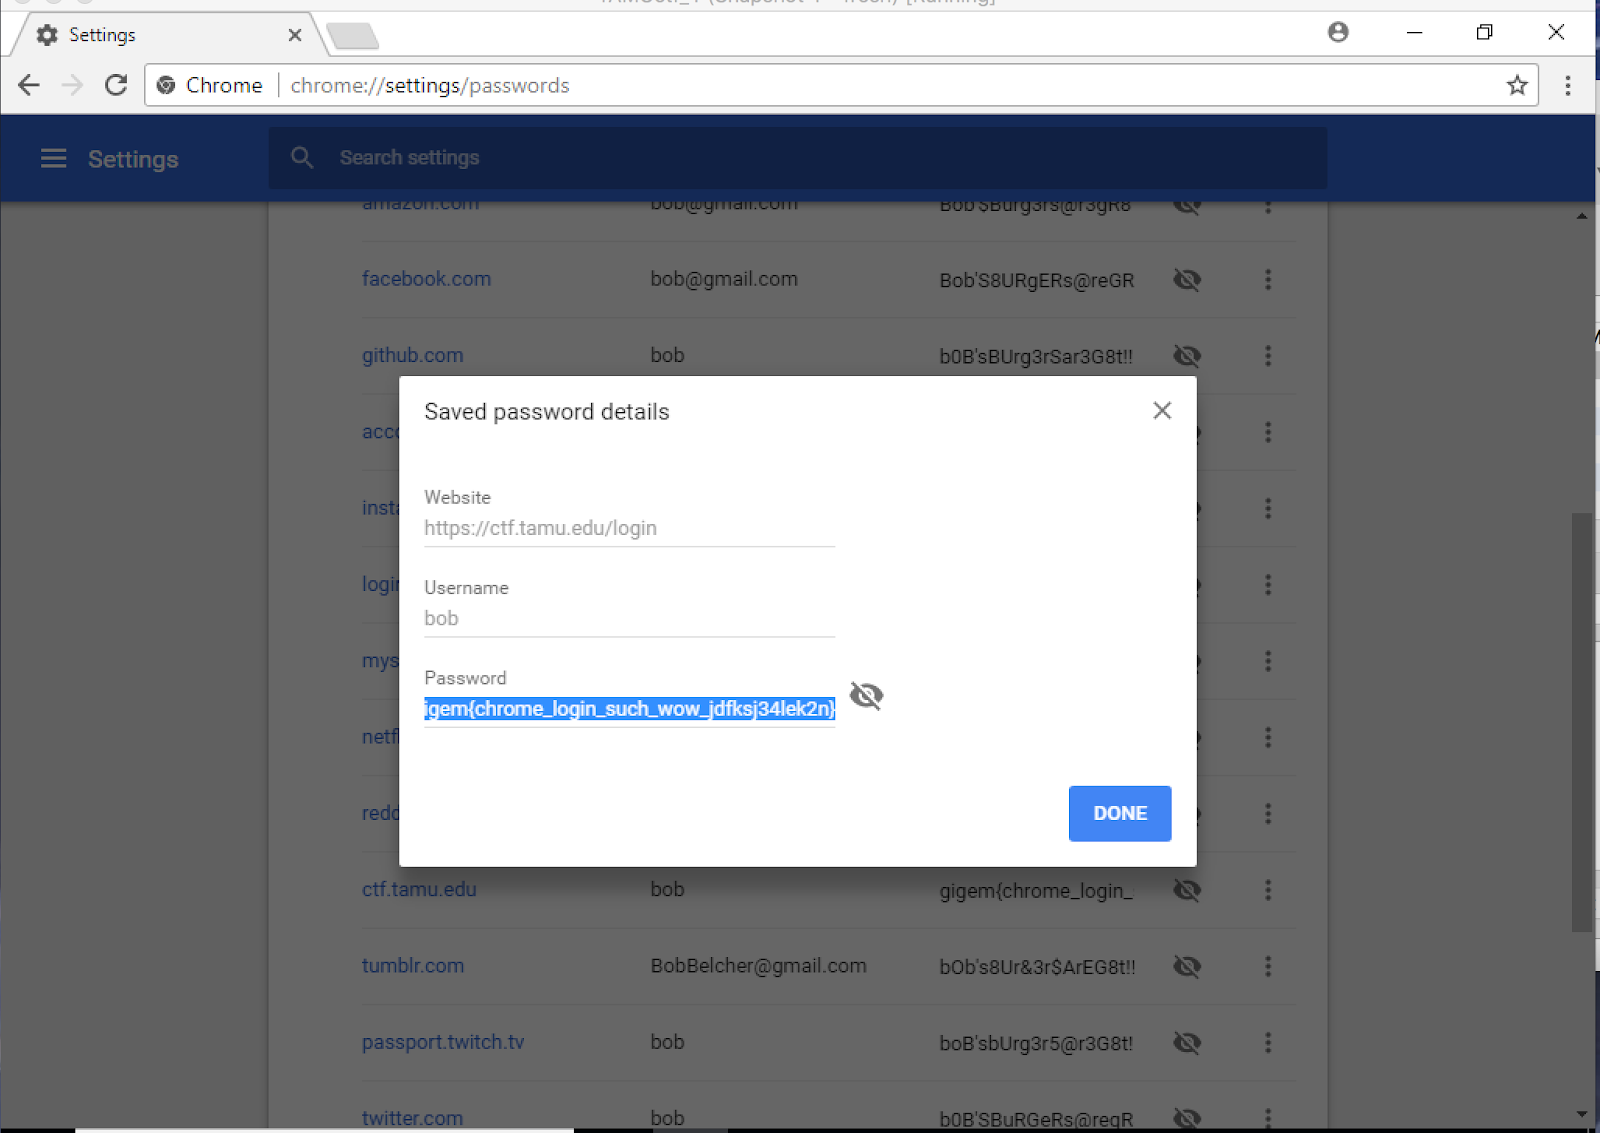This screenshot has height=1133, width=1600.
Task: Click the Username field showing bob
Action: tap(629, 618)
